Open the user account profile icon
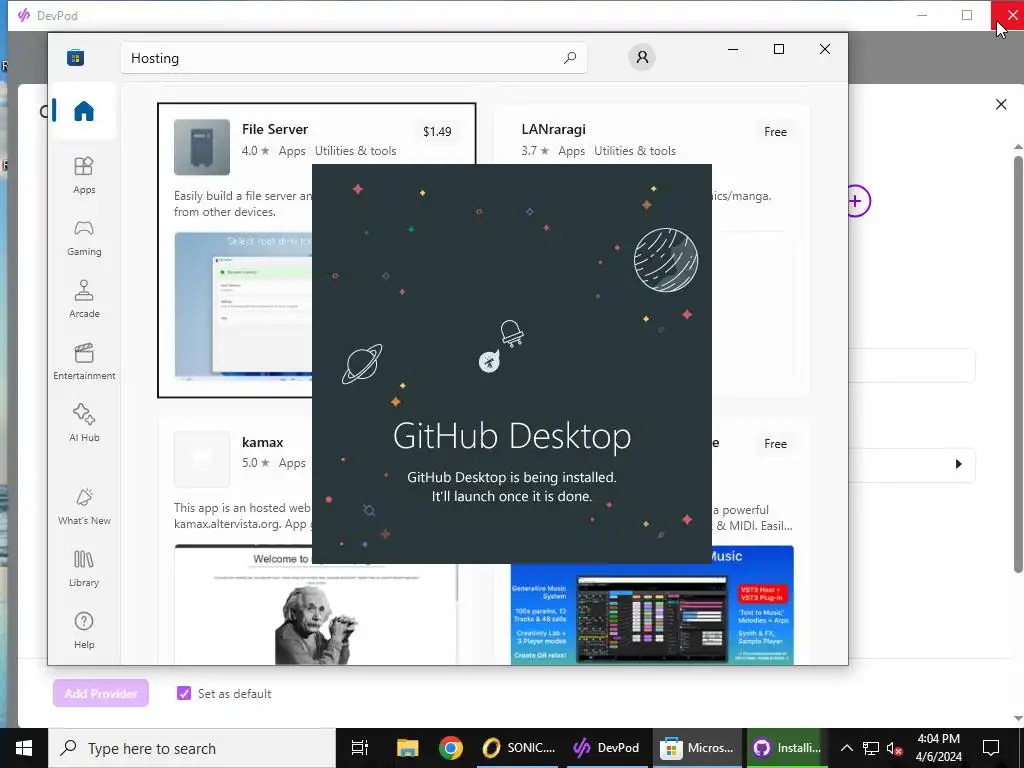Image resolution: width=1024 pixels, height=768 pixels. click(642, 57)
